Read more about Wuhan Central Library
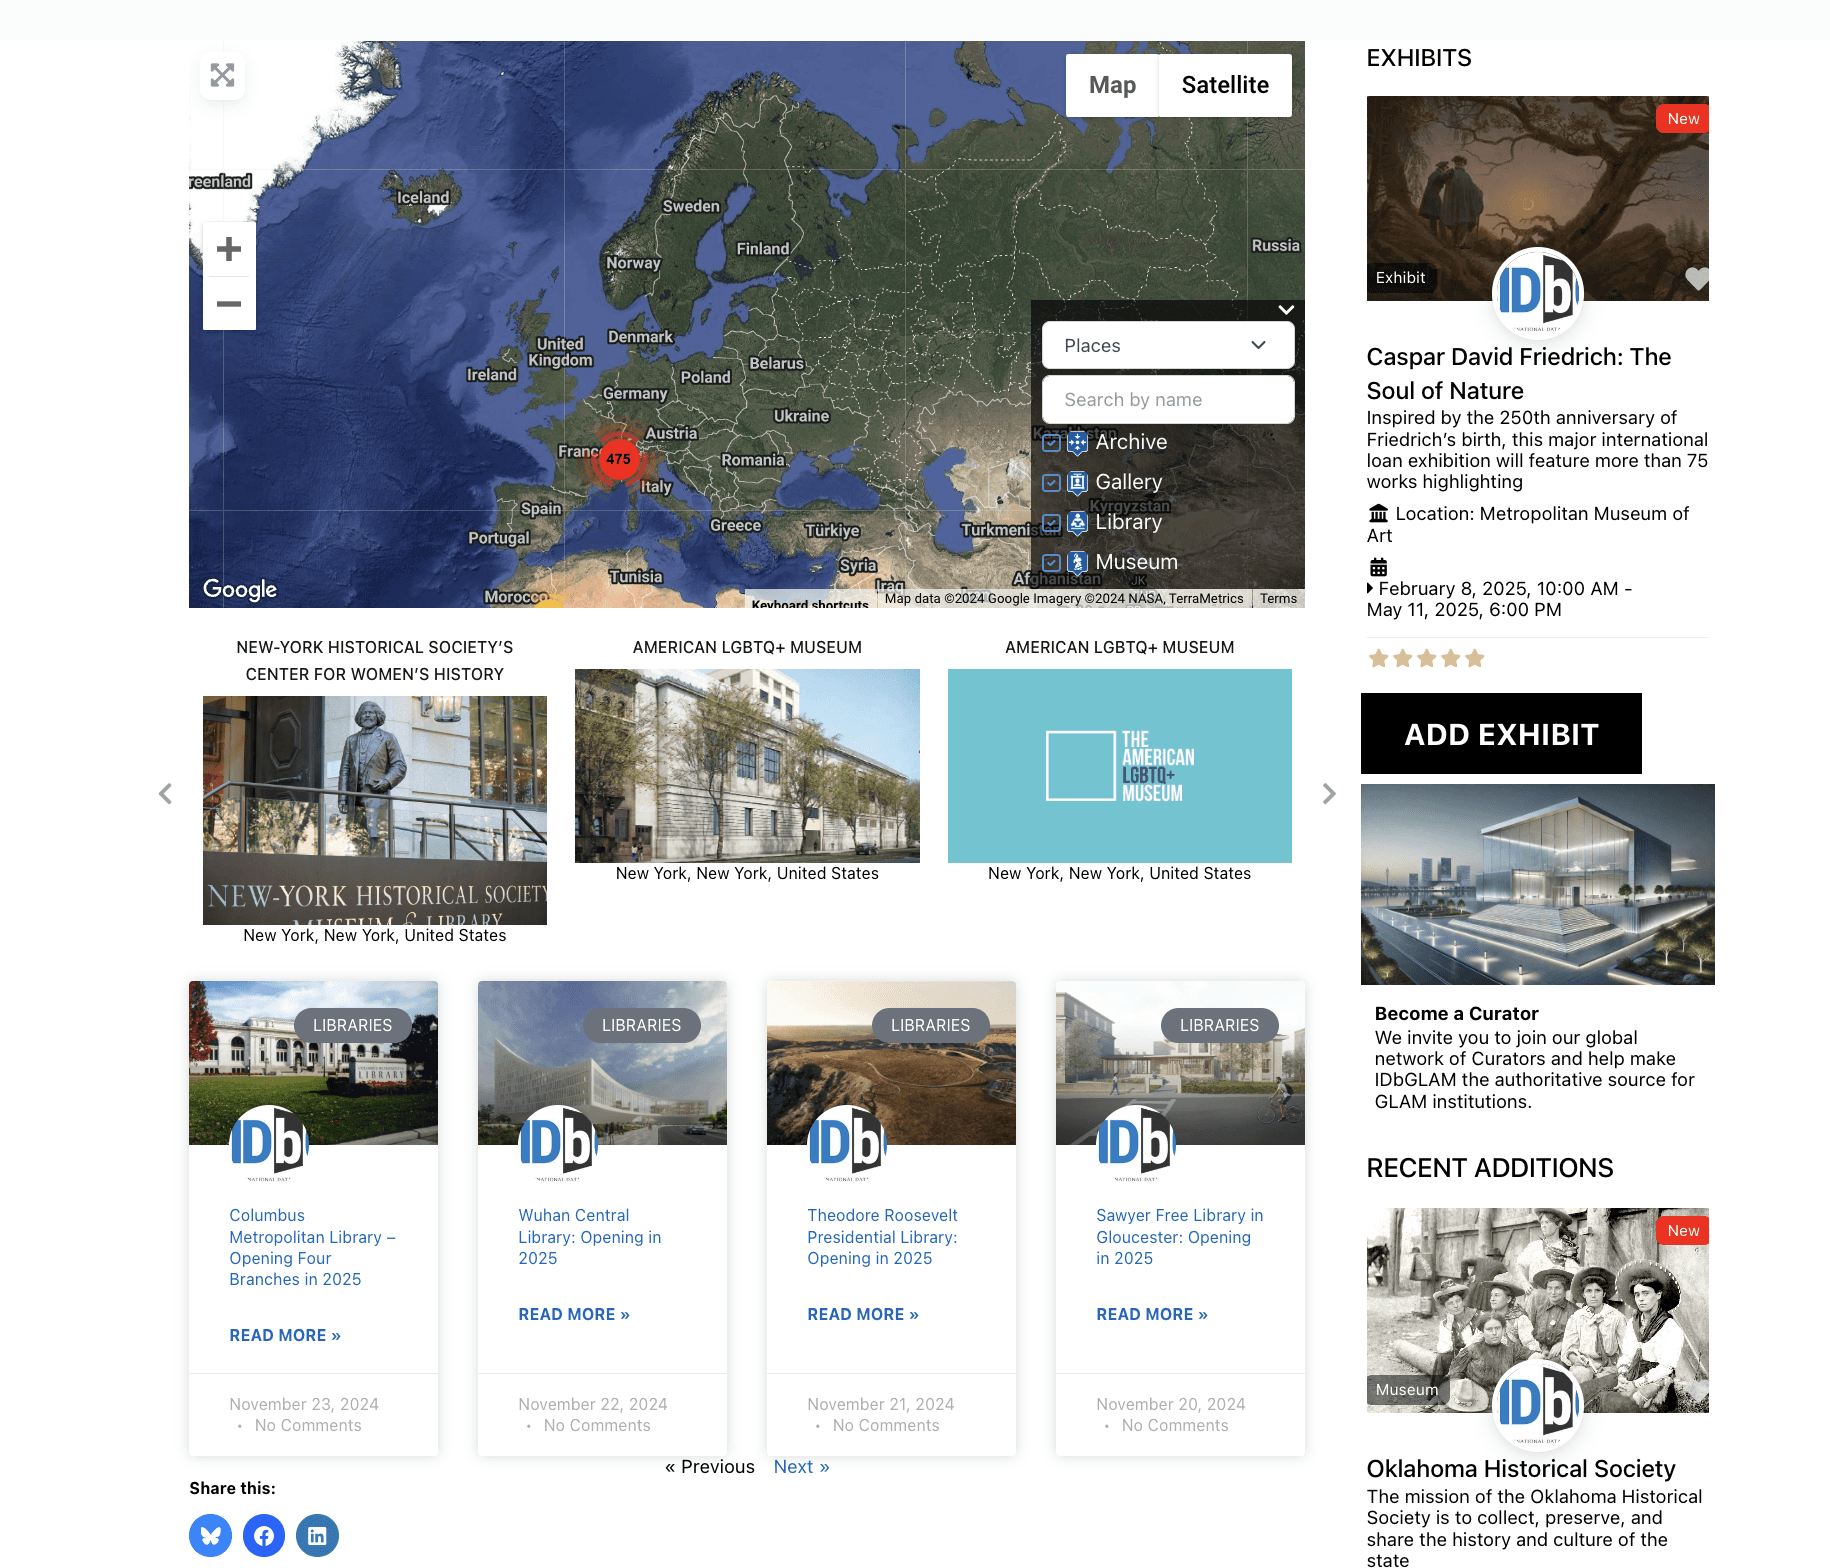 pyautogui.click(x=574, y=1314)
